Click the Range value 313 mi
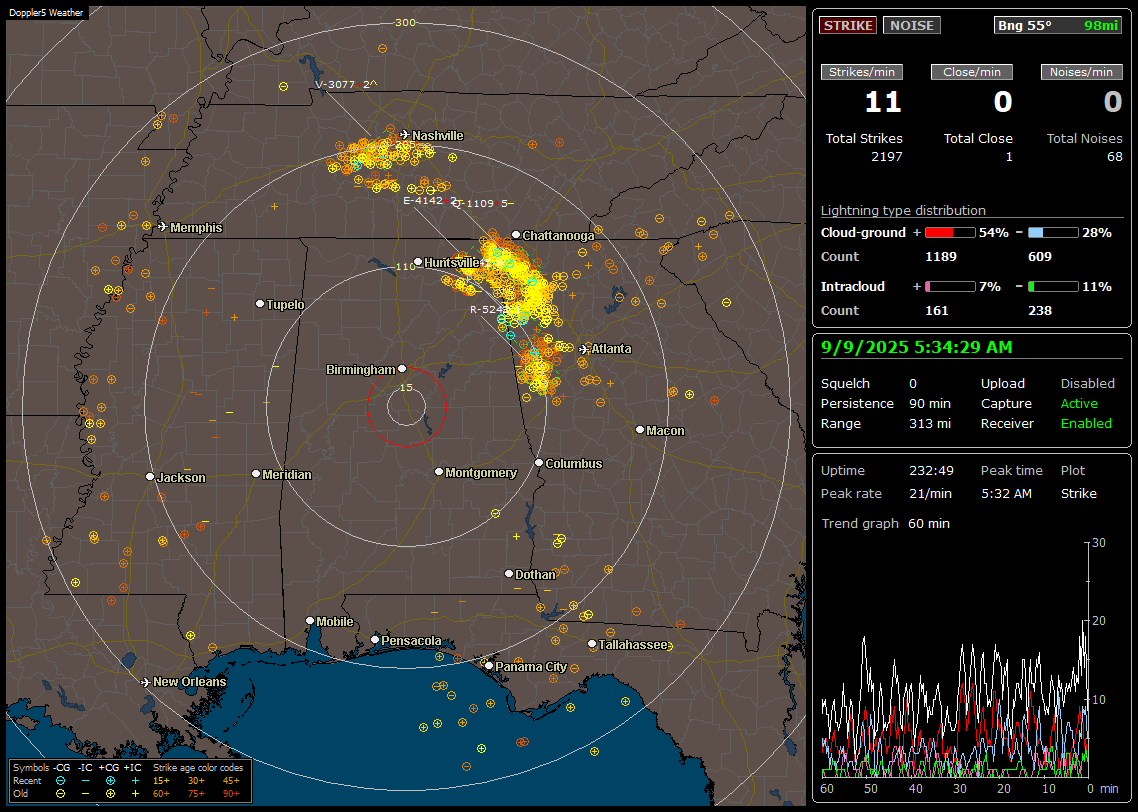Image resolution: width=1138 pixels, height=812 pixels. [x=930, y=424]
